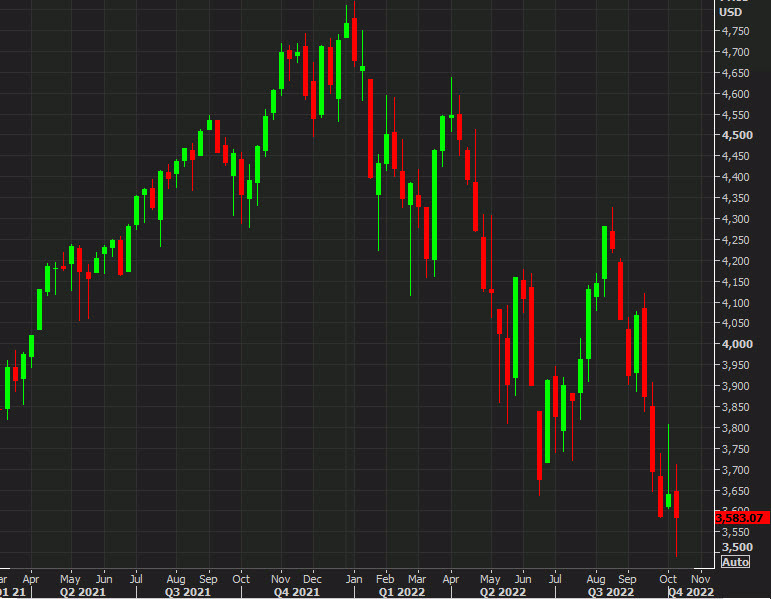Select the Jul label above Q3 2022
The height and width of the screenshot is (599, 771).
pos(555,579)
